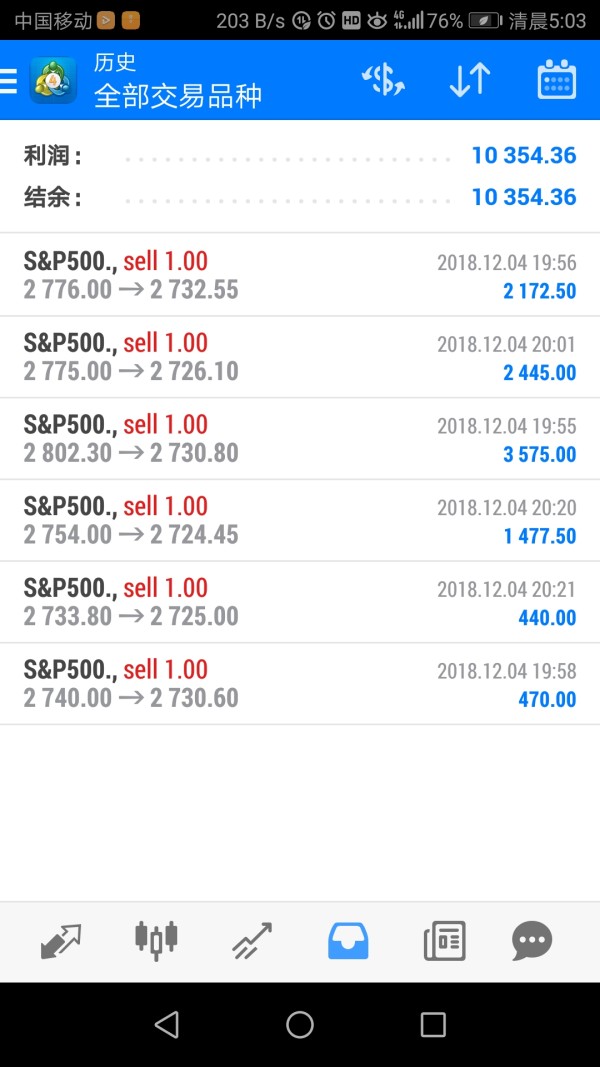The height and width of the screenshot is (1067, 600).
Task: Select the trade closed at 2 726.10
Action: tap(300, 357)
